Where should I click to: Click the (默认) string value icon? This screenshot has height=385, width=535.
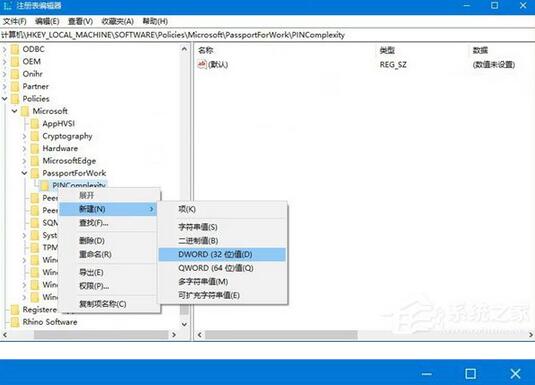pos(202,64)
